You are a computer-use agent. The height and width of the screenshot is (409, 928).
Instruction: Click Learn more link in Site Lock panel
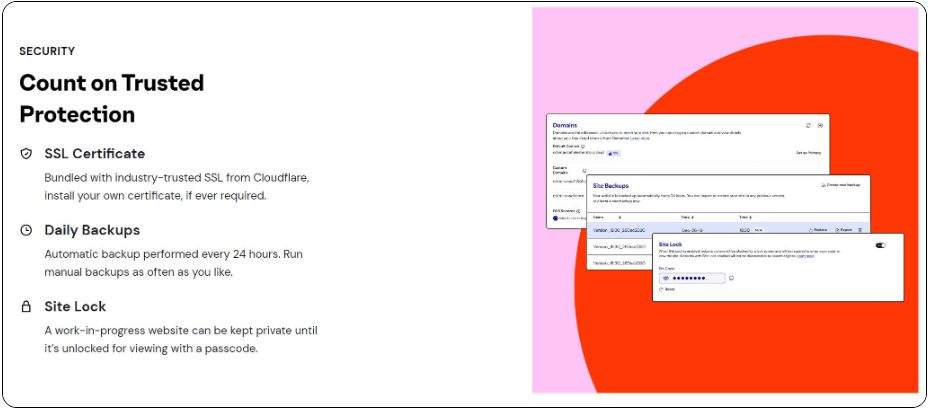(805, 256)
